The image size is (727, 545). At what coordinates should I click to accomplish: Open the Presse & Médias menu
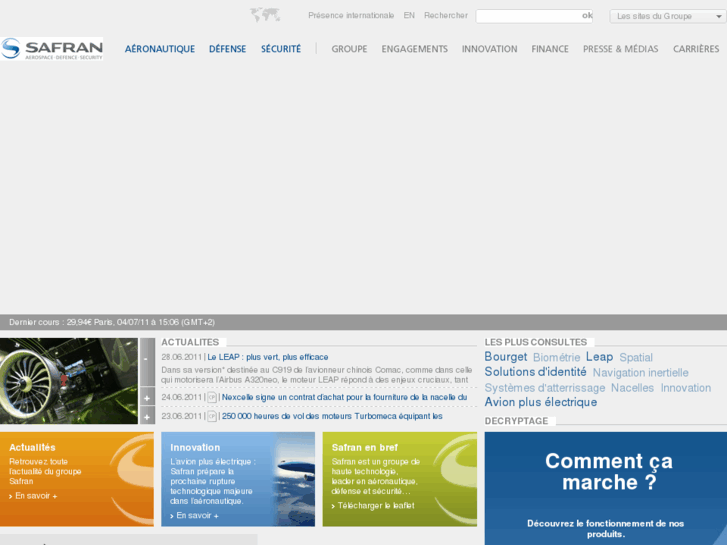pos(620,49)
